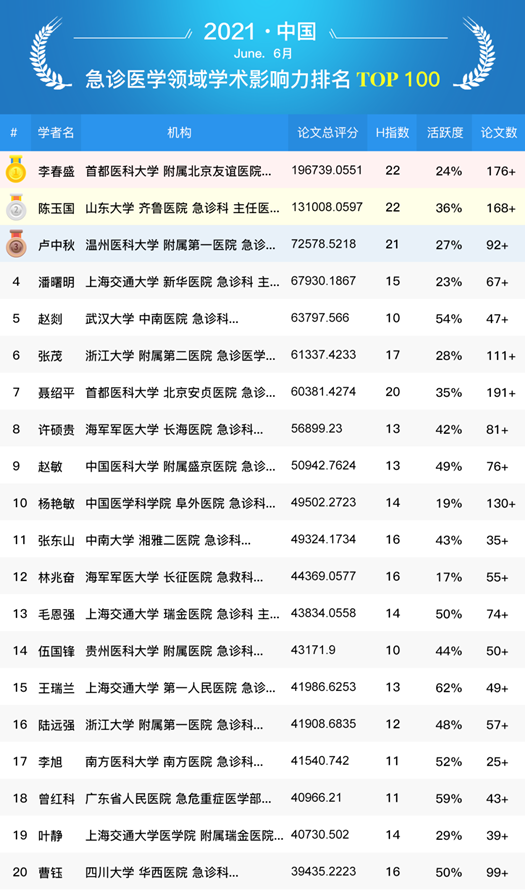Sort by the 论文总评分 column header

point(327,133)
